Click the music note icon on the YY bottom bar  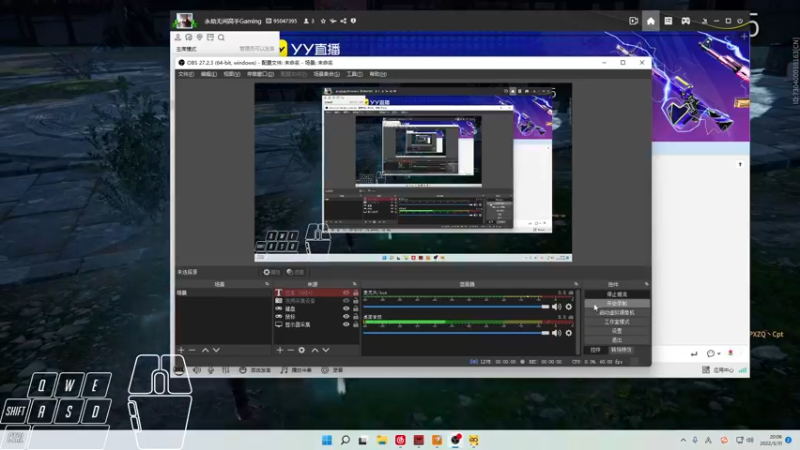[x=284, y=370]
